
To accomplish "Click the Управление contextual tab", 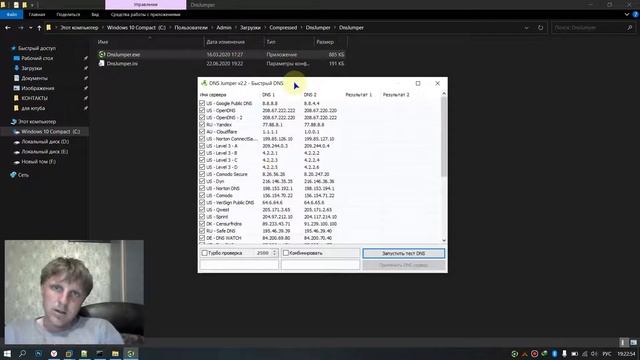I will point(145,4).
